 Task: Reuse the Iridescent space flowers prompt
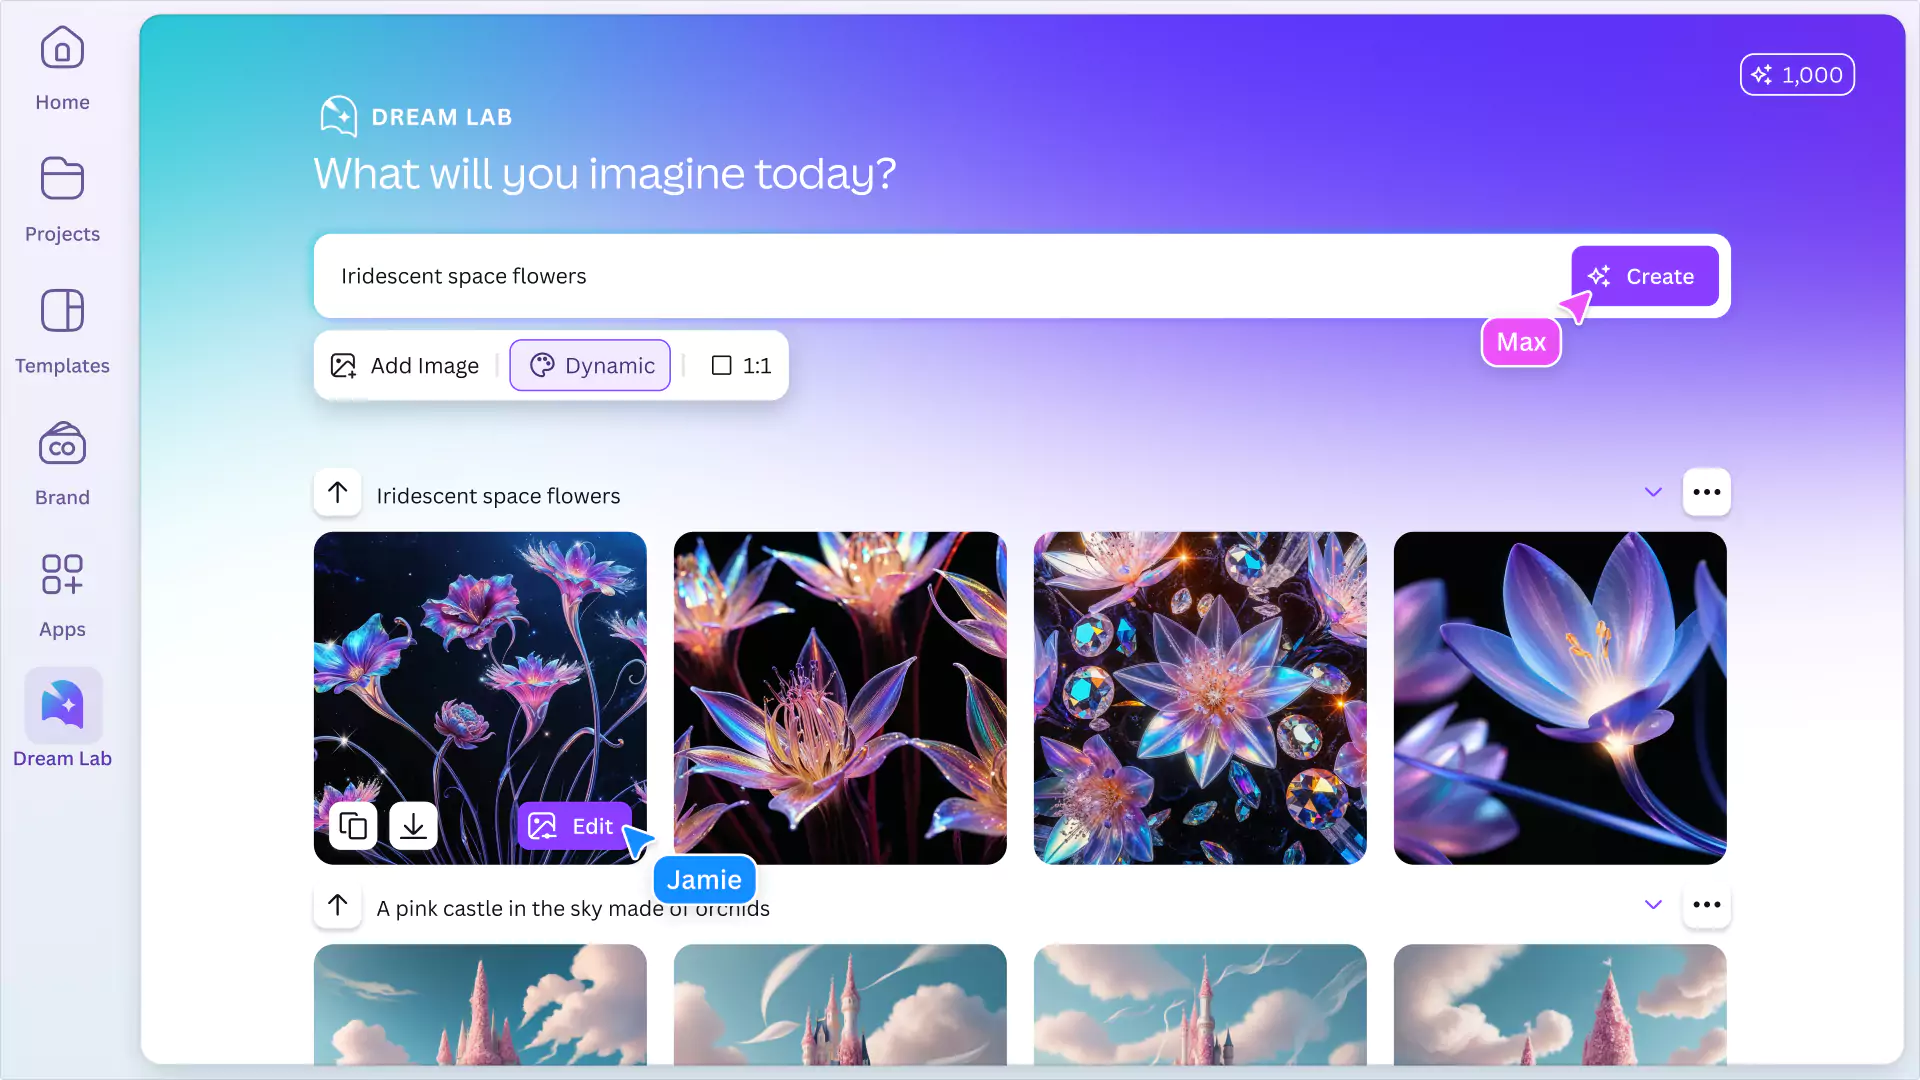click(x=337, y=492)
